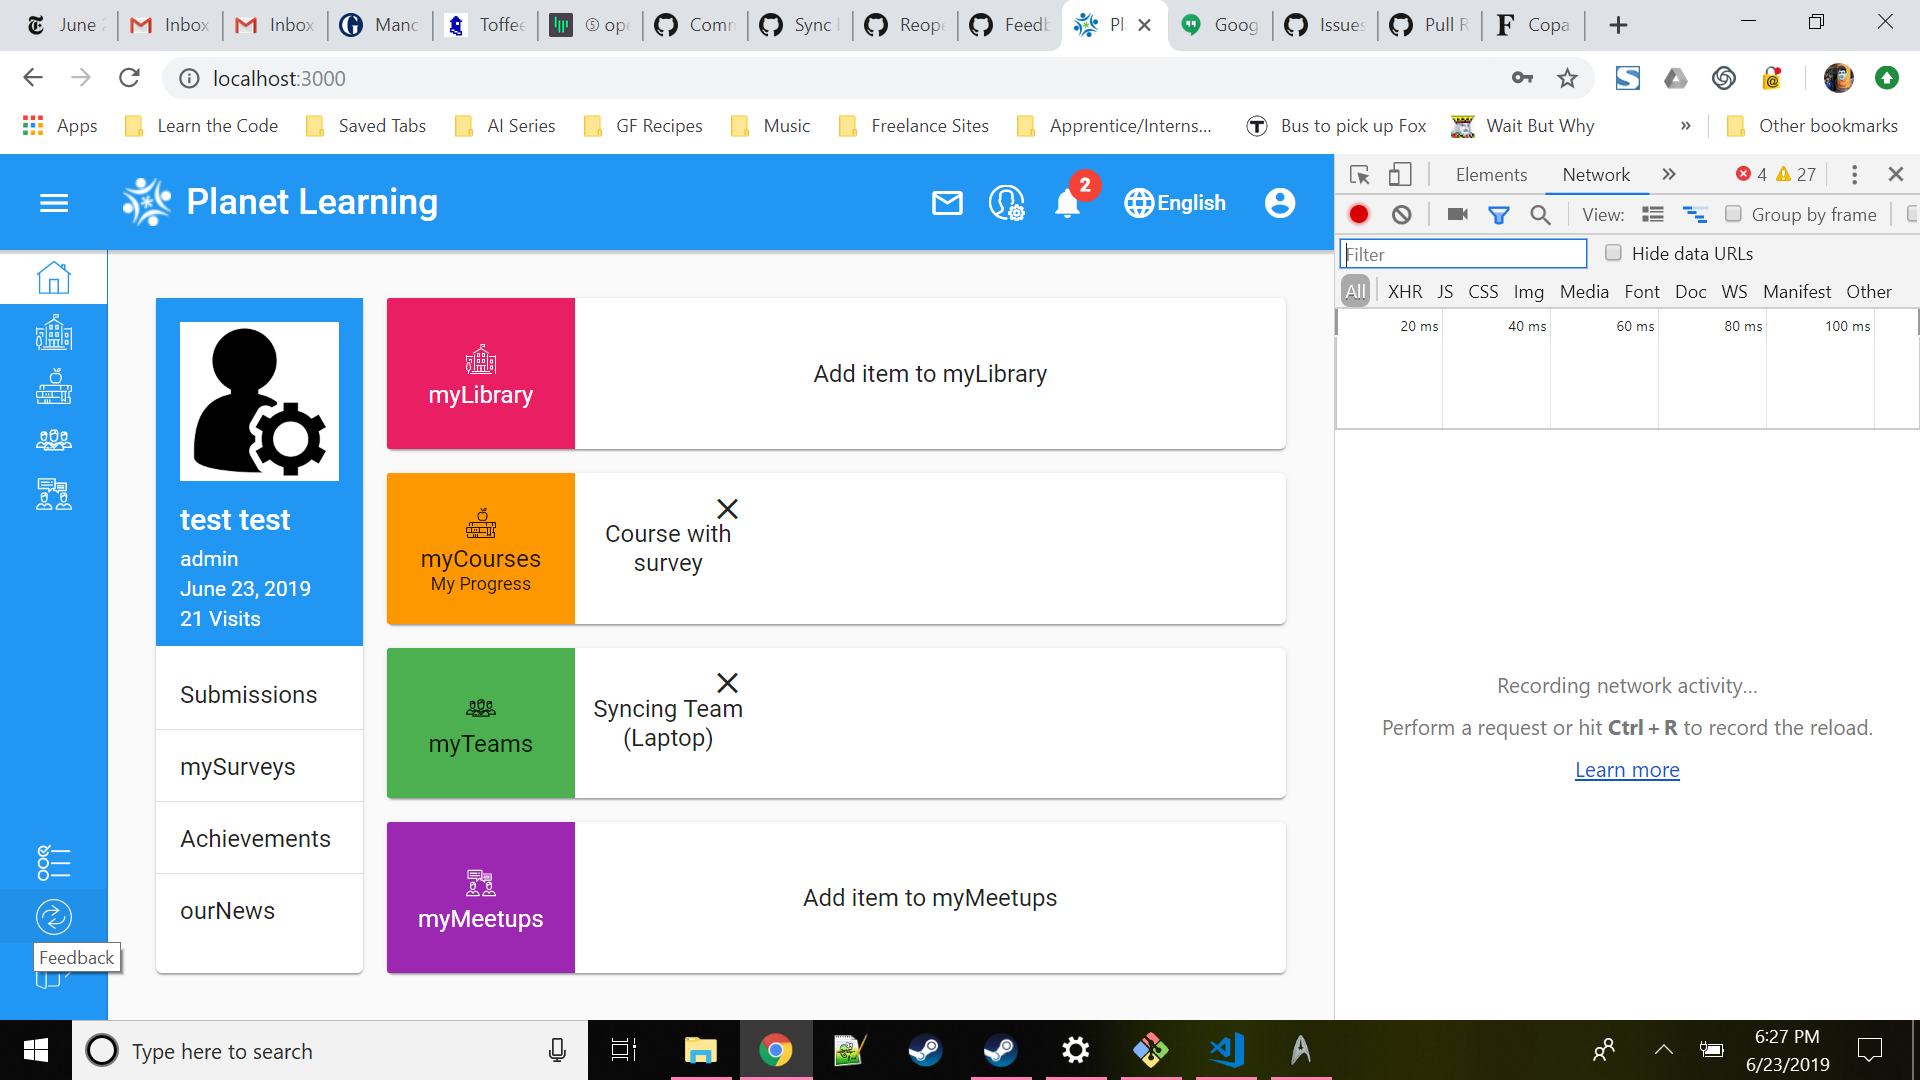Select the DevTools element inspector icon
This screenshot has width=1920, height=1080.
(1359, 174)
